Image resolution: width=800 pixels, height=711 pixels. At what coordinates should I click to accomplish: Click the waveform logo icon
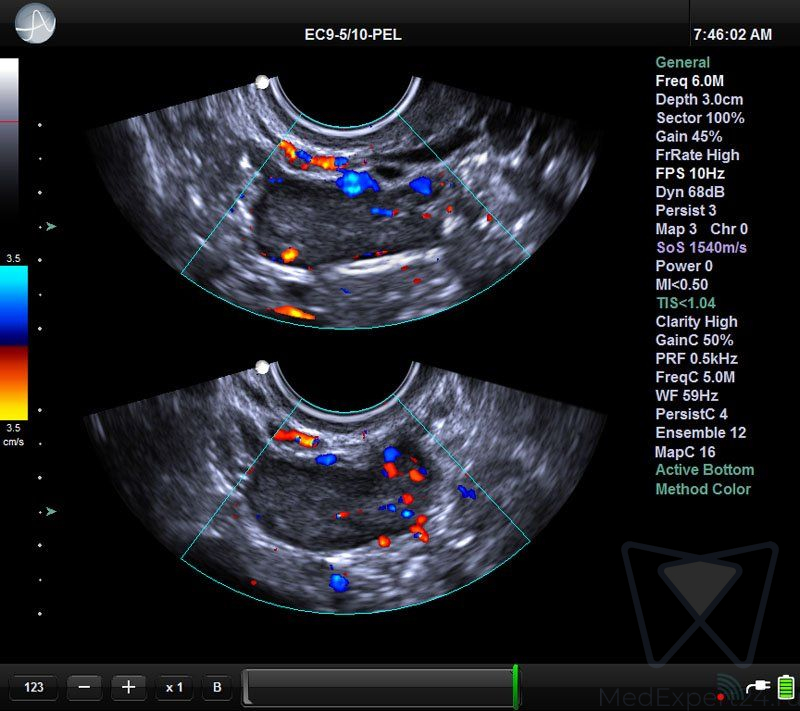tap(37, 24)
